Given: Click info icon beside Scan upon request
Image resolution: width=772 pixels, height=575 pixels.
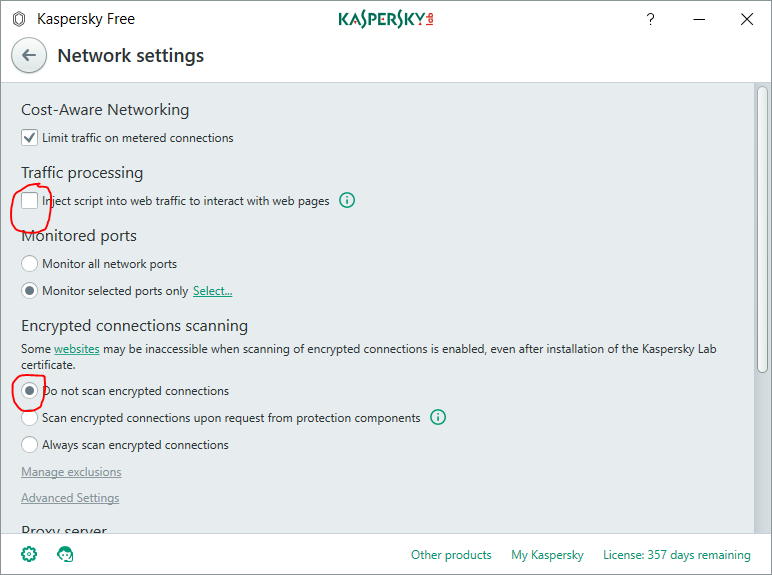Looking at the screenshot, I should [x=438, y=418].
